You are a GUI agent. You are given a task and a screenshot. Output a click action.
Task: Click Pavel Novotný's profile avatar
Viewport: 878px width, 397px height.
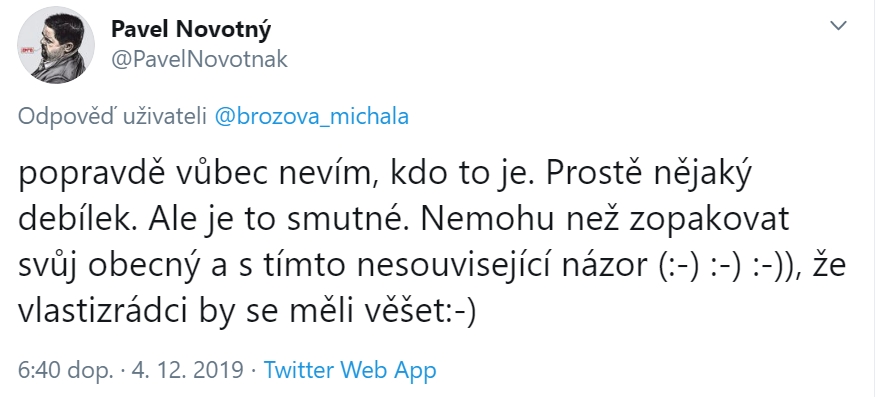56,45
